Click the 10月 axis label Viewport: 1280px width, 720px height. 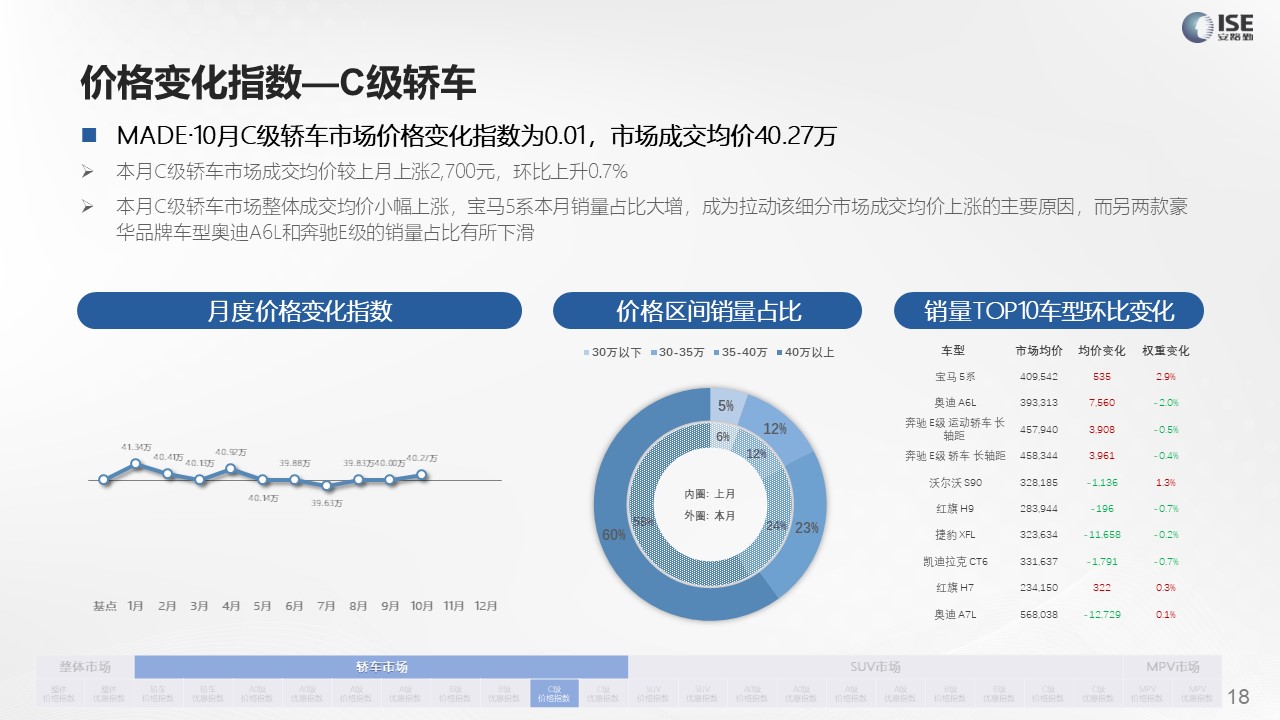[422, 605]
